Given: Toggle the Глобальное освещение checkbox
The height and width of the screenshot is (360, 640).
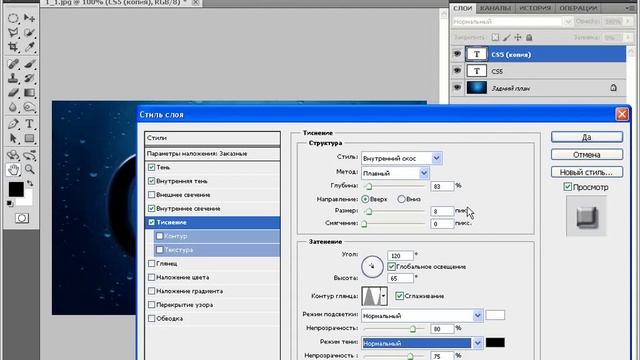Looking at the screenshot, I should [391, 267].
